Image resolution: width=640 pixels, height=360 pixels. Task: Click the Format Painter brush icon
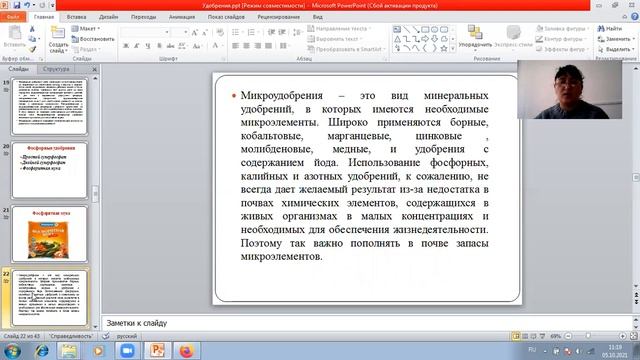pos(32,49)
